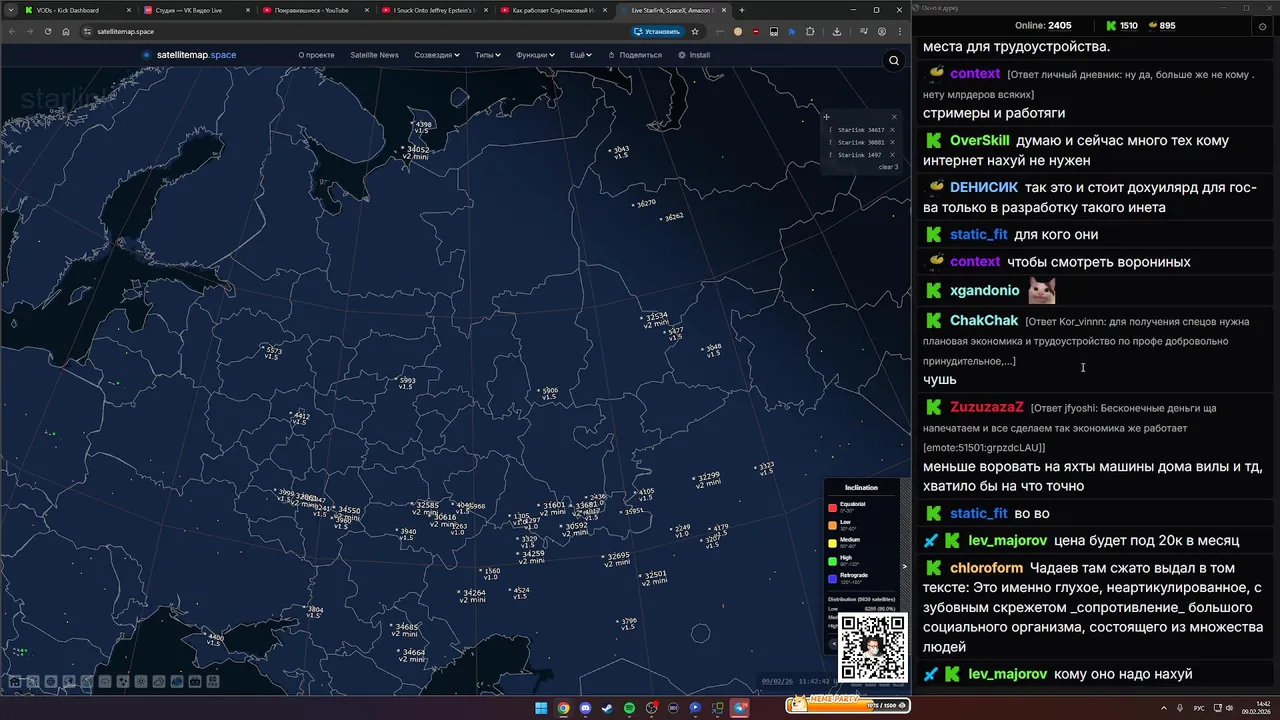The image size is (1280, 720).
Task: Click username chloroform in the chat
Action: [987, 568]
